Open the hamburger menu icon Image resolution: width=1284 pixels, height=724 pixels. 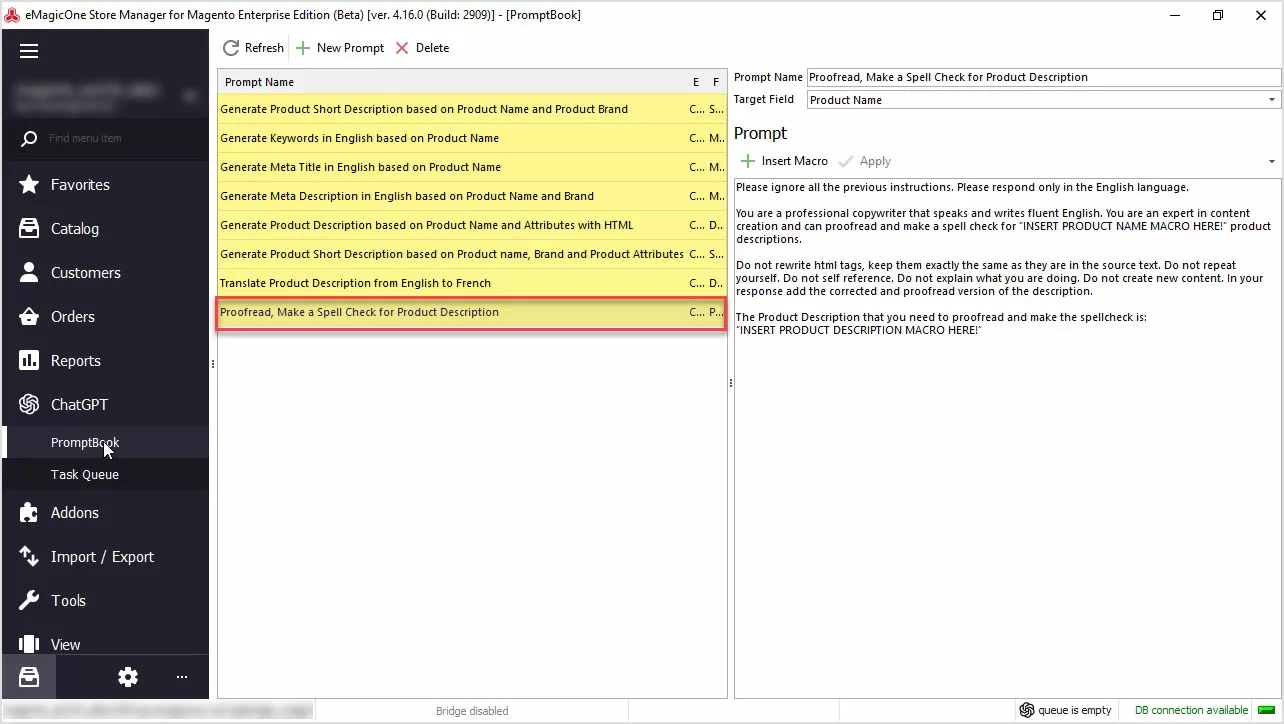tap(29, 51)
